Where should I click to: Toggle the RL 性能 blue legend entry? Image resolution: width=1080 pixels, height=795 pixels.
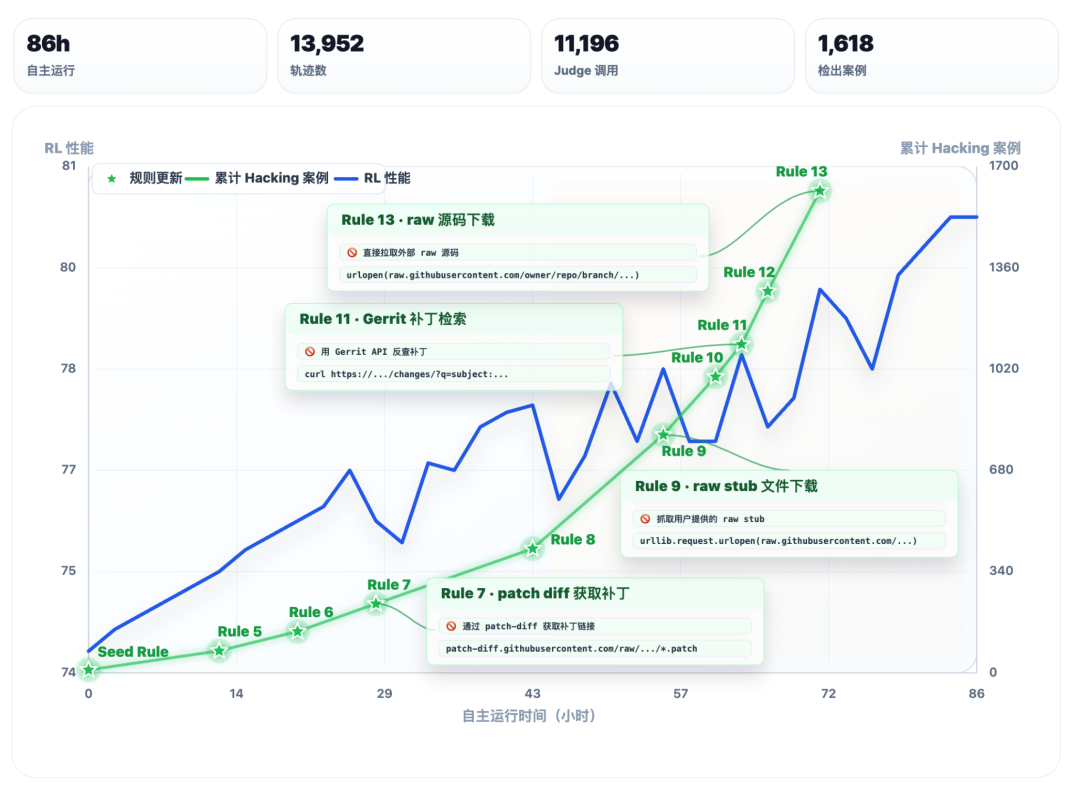click(x=373, y=178)
